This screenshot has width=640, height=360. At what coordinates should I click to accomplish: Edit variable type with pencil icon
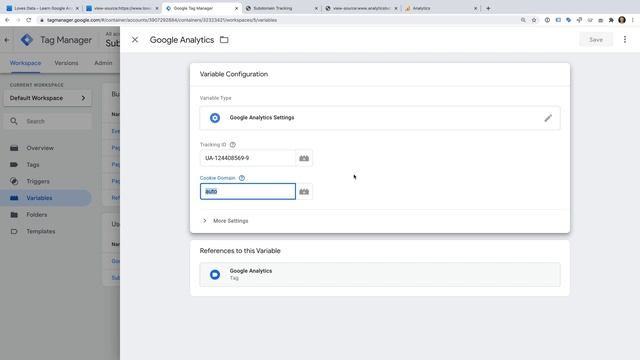(548, 118)
